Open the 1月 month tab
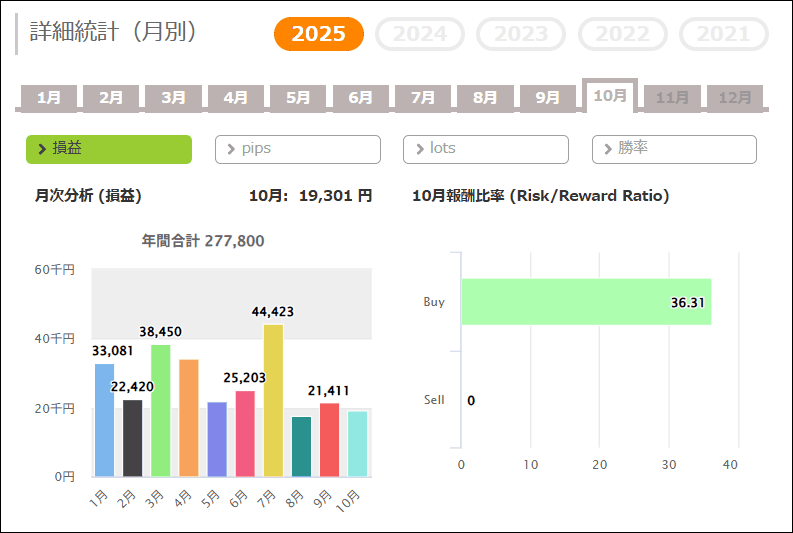This screenshot has height=533, width=793. 49,98
